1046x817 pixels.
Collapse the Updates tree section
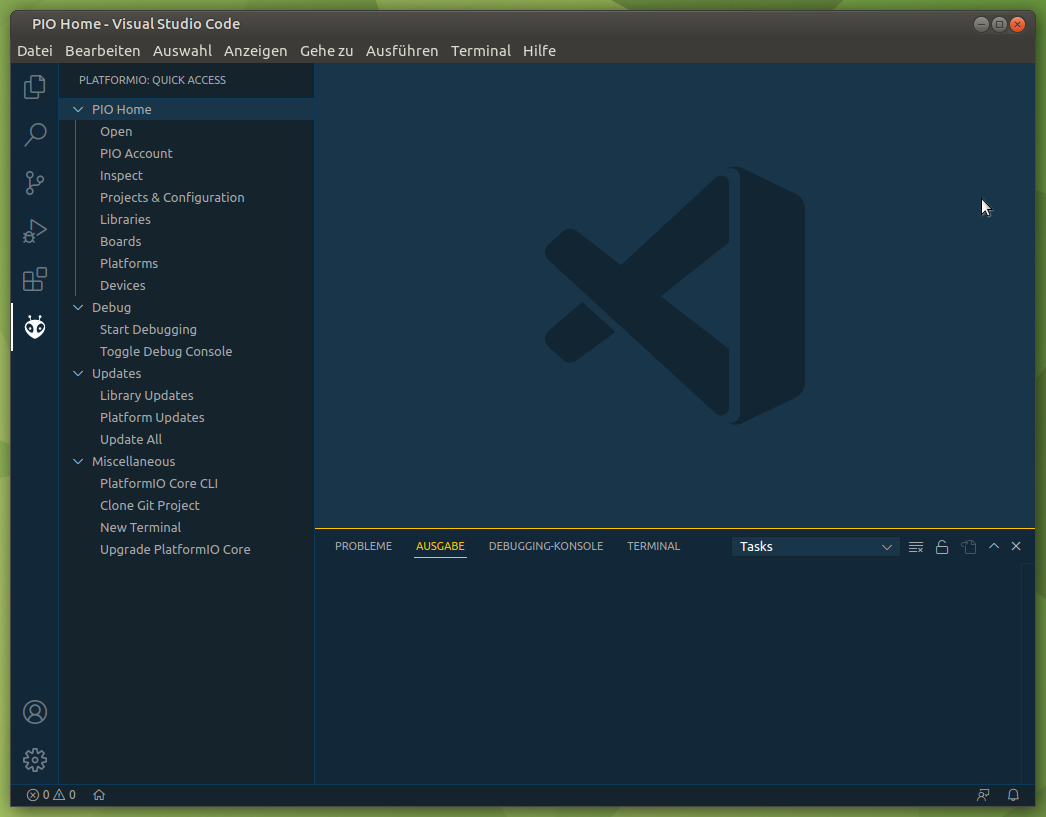click(x=78, y=373)
